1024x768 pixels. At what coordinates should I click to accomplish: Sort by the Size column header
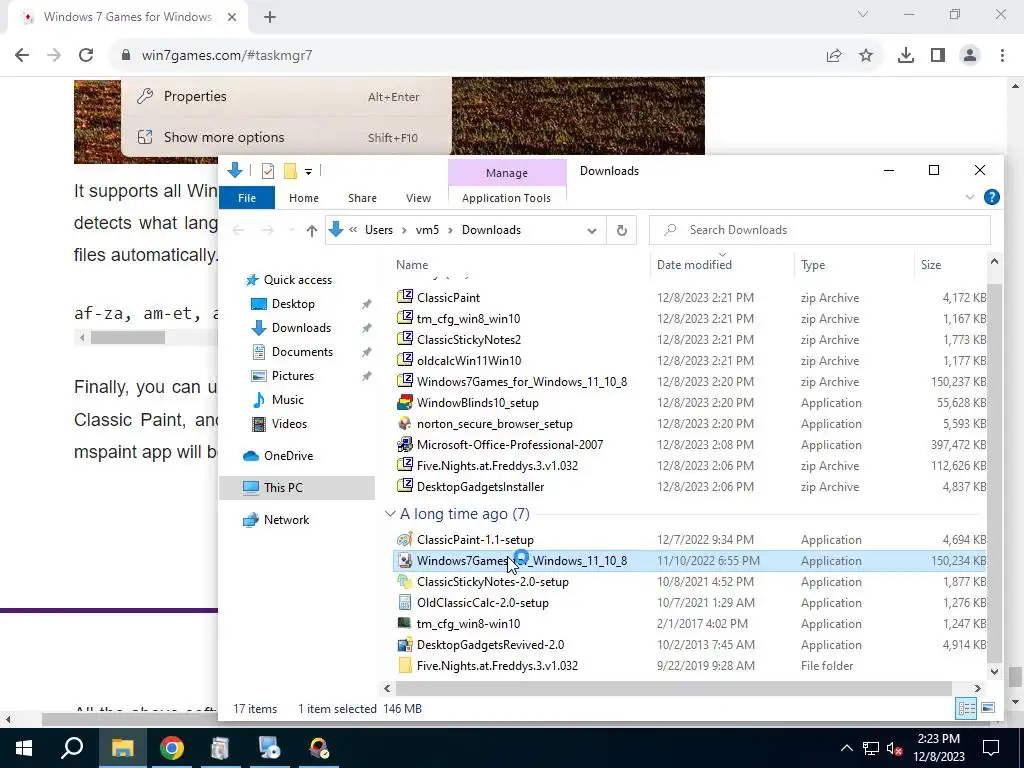[931, 265]
